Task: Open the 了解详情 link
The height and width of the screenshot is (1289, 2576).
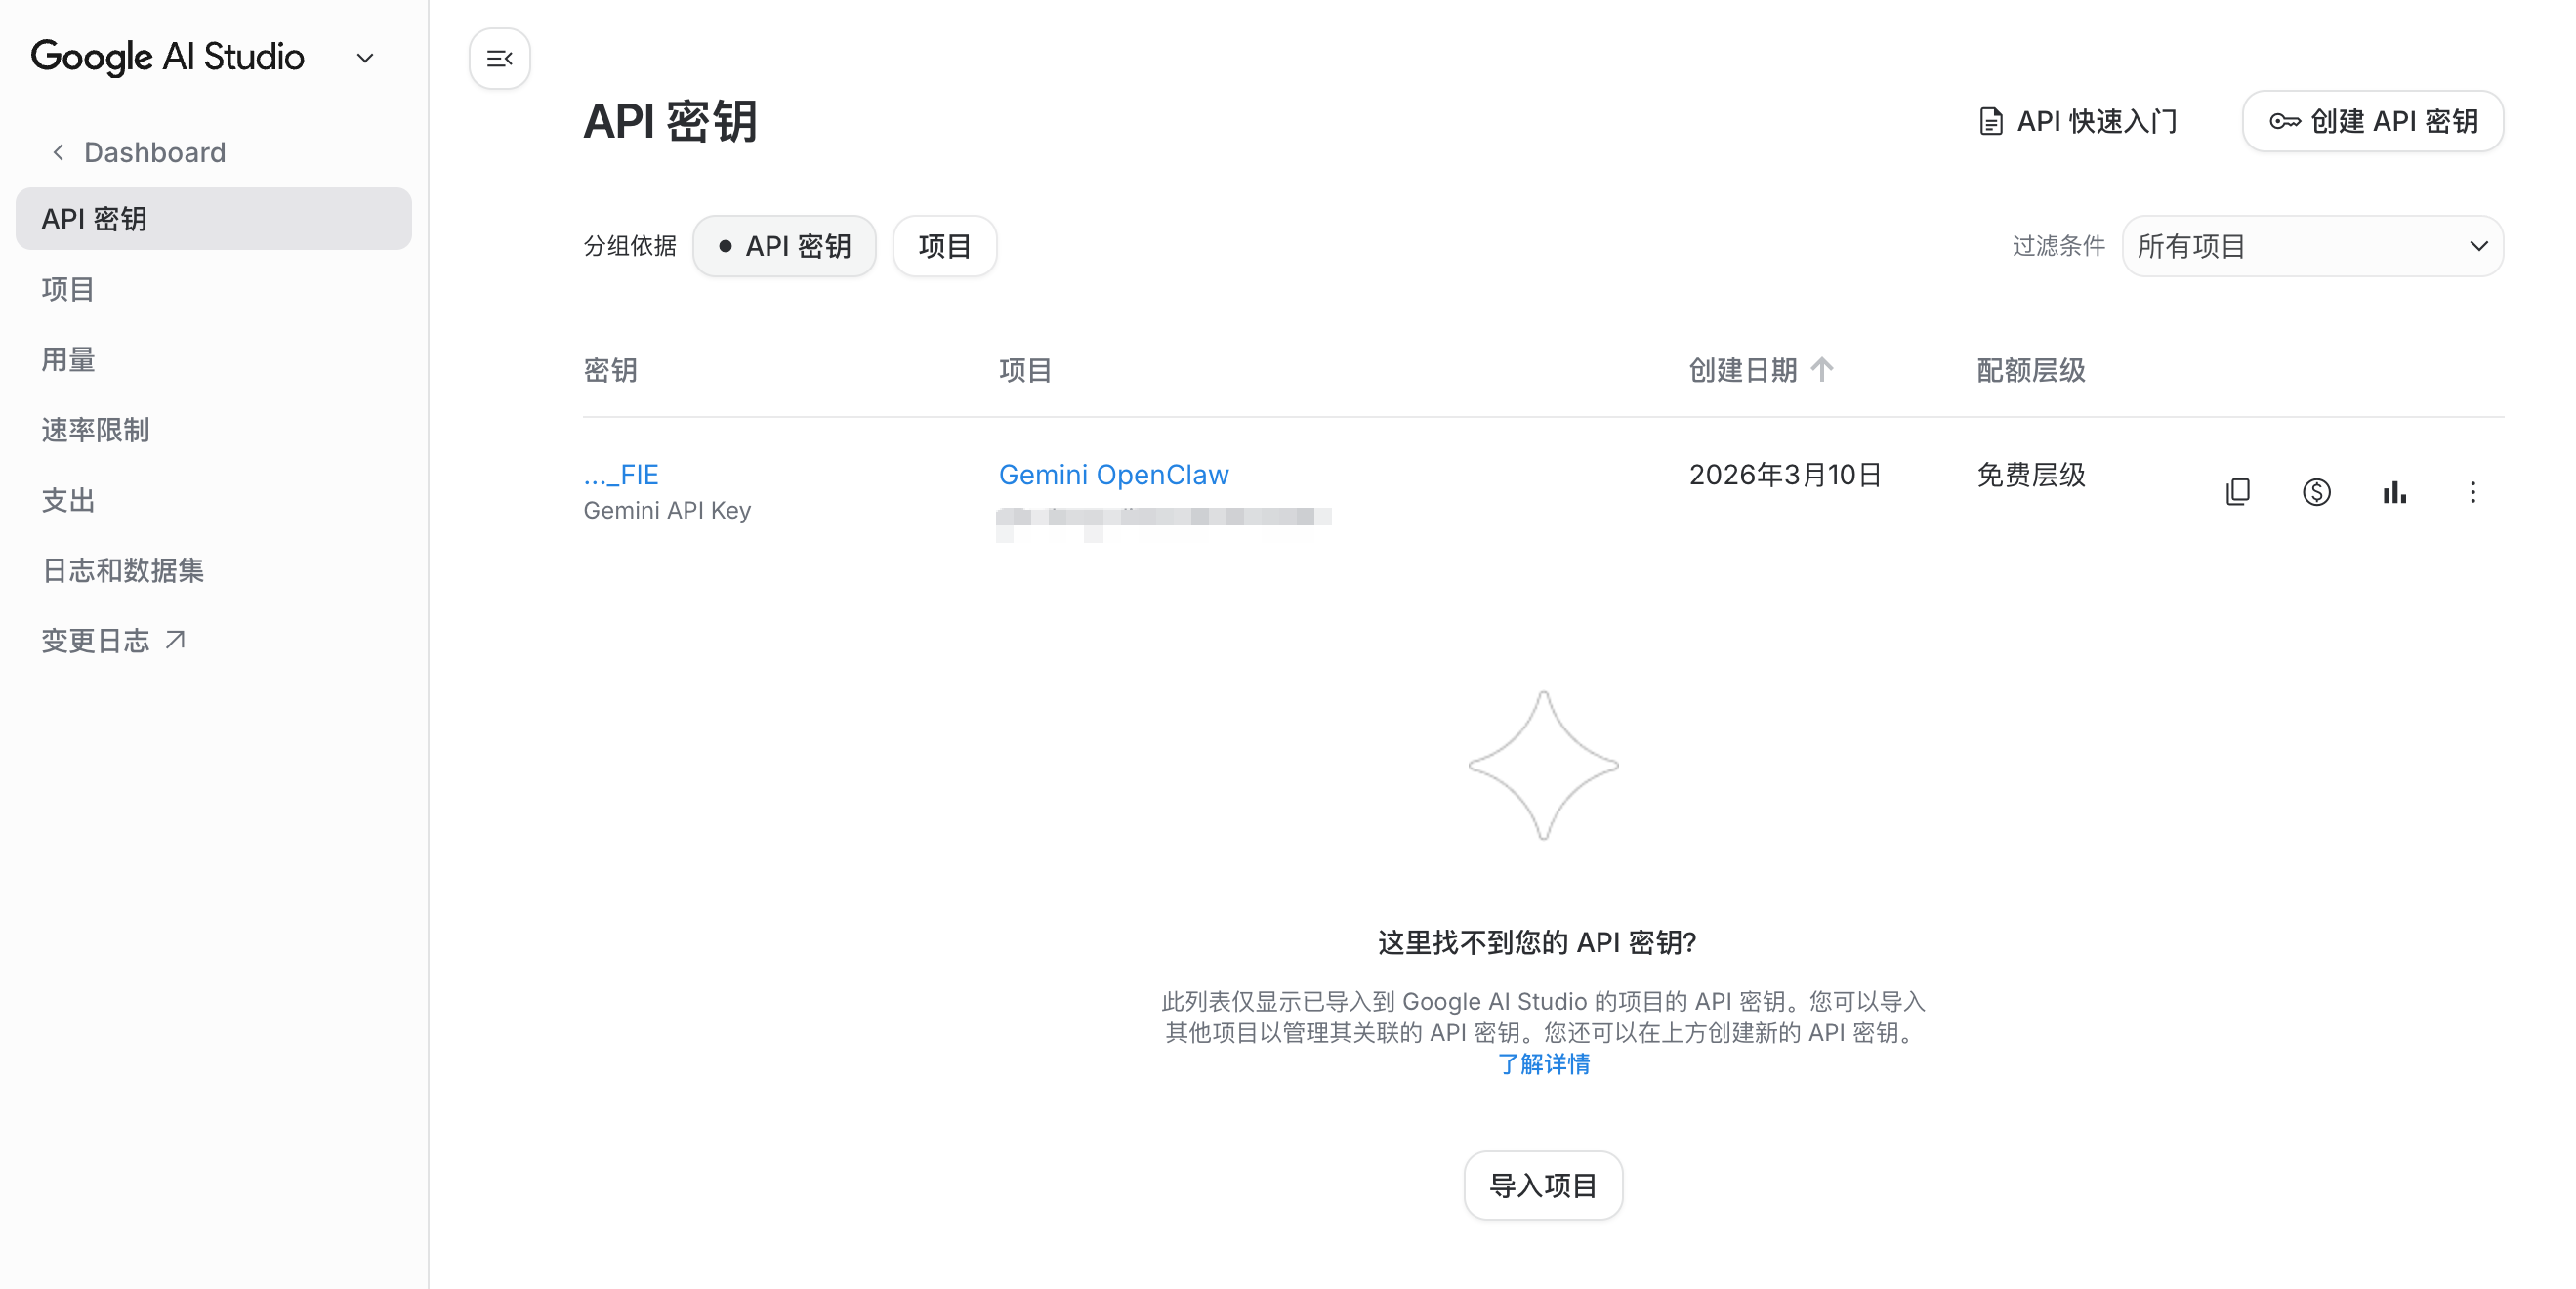Action: click(1542, 1064)
